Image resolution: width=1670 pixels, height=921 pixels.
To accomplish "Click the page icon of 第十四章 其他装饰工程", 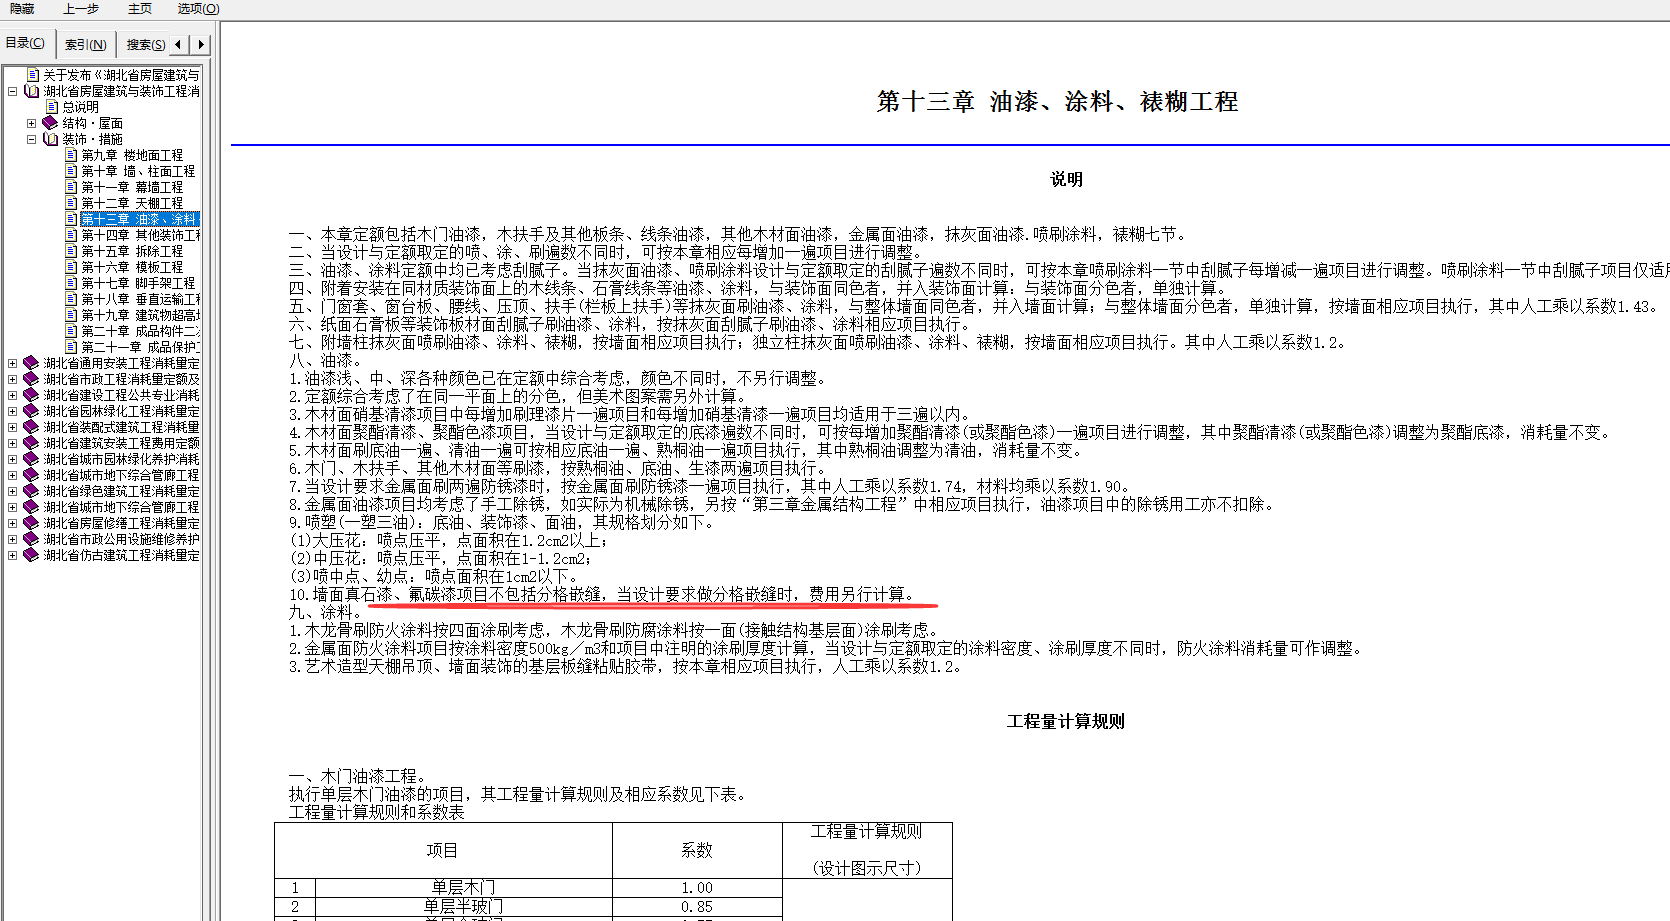I will tap(71, 235).
